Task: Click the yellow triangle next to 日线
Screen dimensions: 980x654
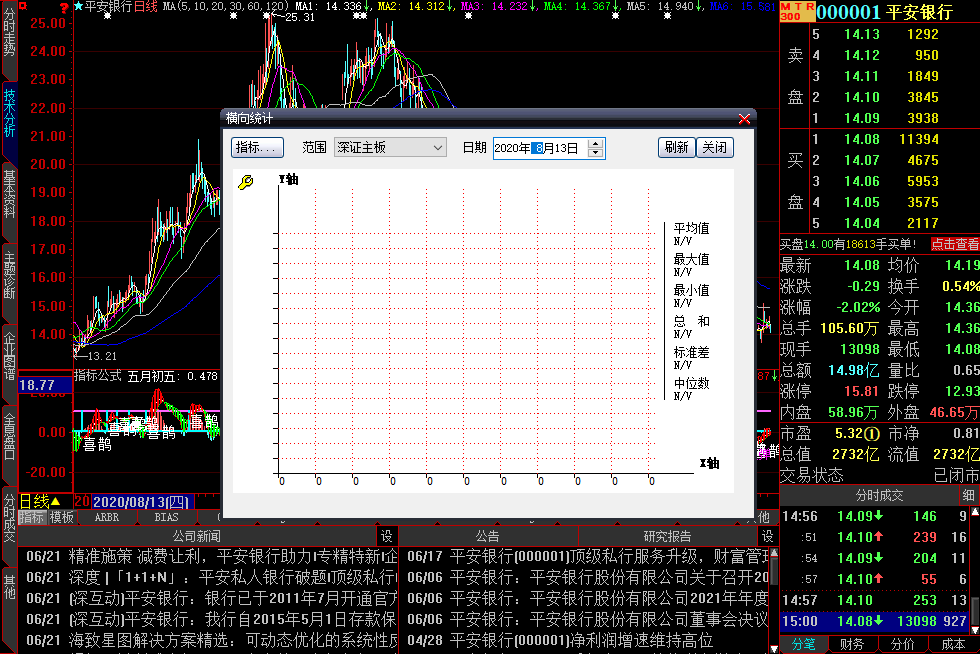Action: coord(55,501)
